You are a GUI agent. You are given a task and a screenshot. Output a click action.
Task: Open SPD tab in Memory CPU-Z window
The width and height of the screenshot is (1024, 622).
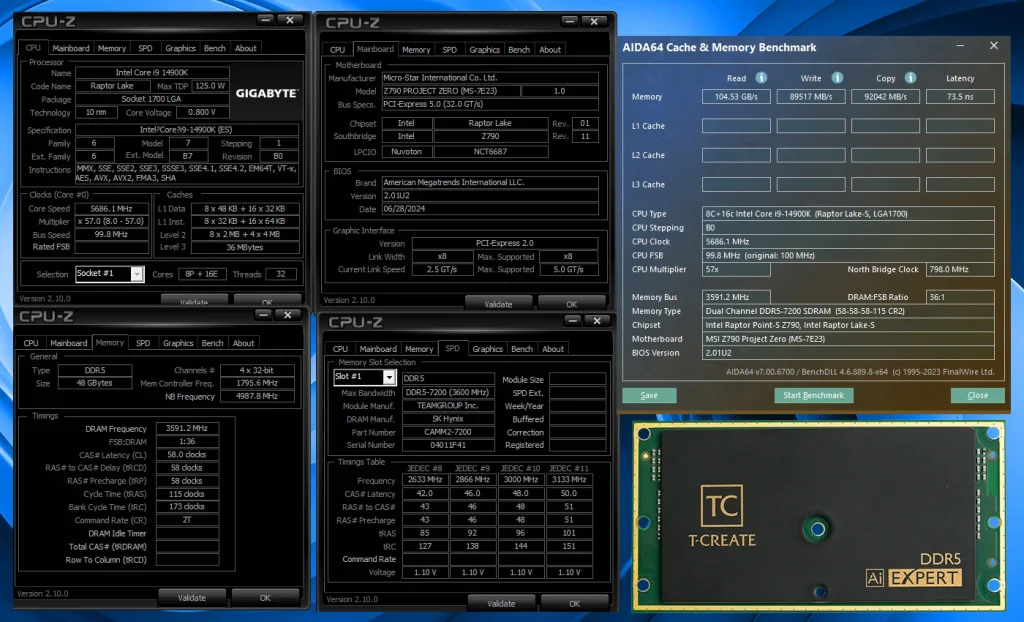pyautogui.click(x=143, y=343)
